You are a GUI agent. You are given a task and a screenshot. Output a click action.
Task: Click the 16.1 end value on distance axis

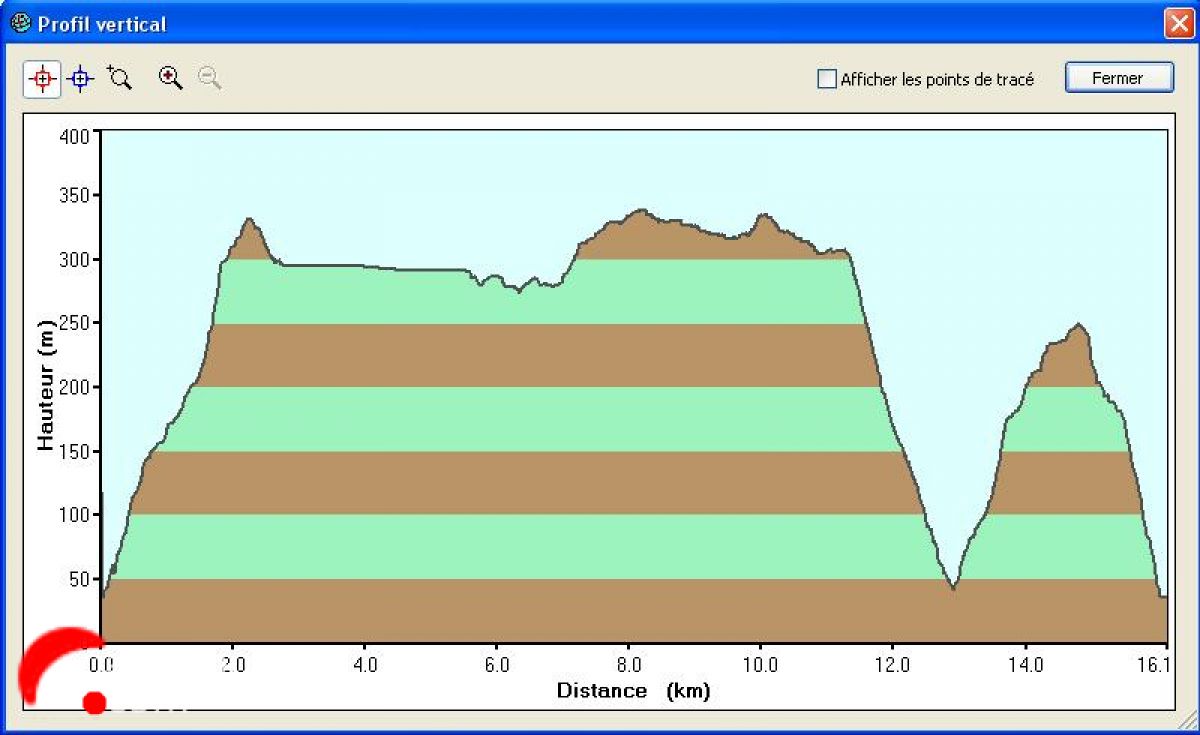tap(1158, 664)
